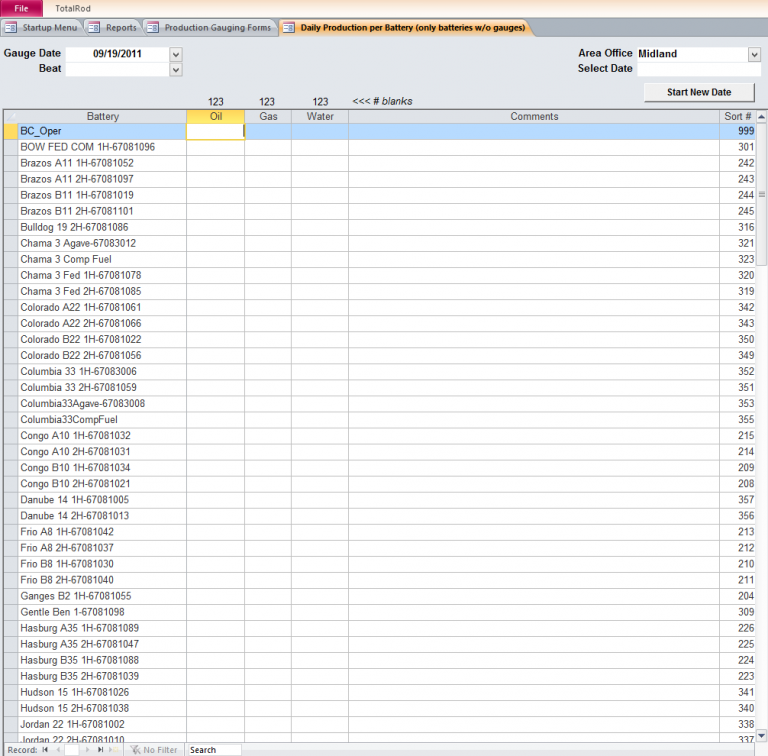Go to first record navigation button
This screenshot has width=768, height=756.
coord(44,750)
